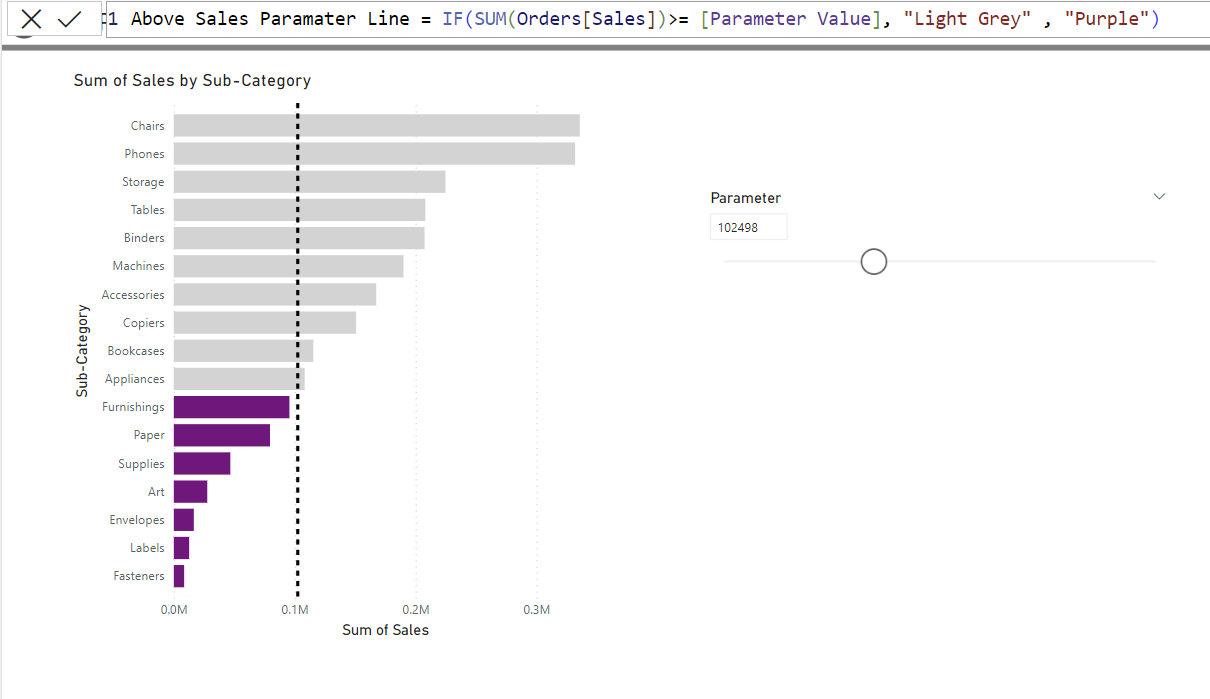1210x699 pixels.
Task: Select the purple Paper bar
Action: pyautogui.click(x=221, y=435)
